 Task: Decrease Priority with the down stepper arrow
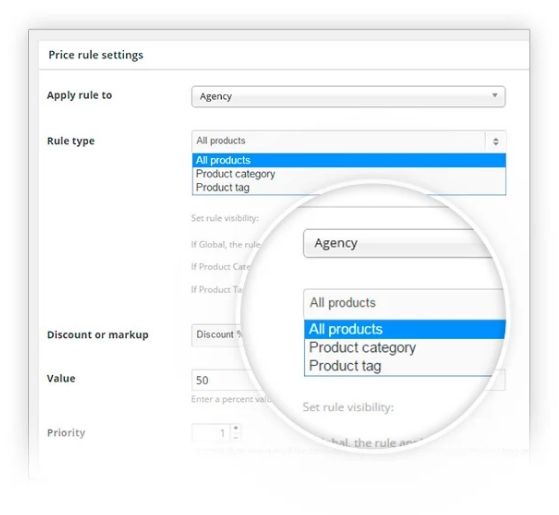236,437
